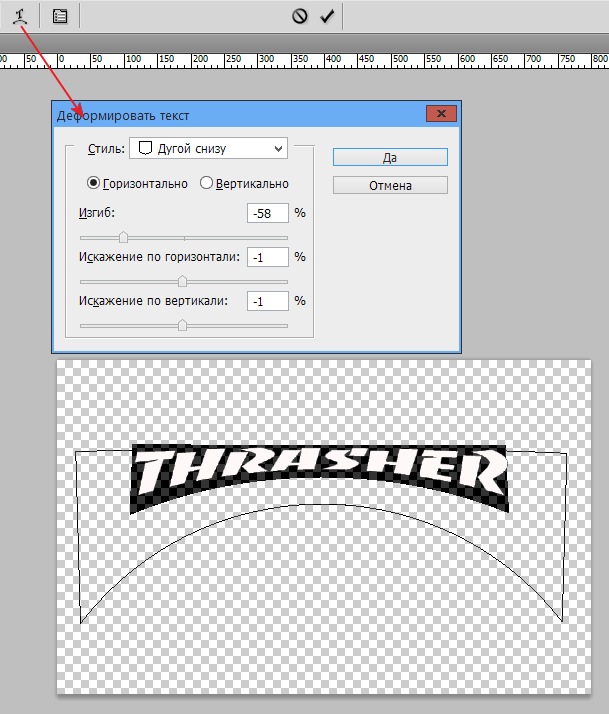Close the Деформировать текст dialog

click(441, 114)
